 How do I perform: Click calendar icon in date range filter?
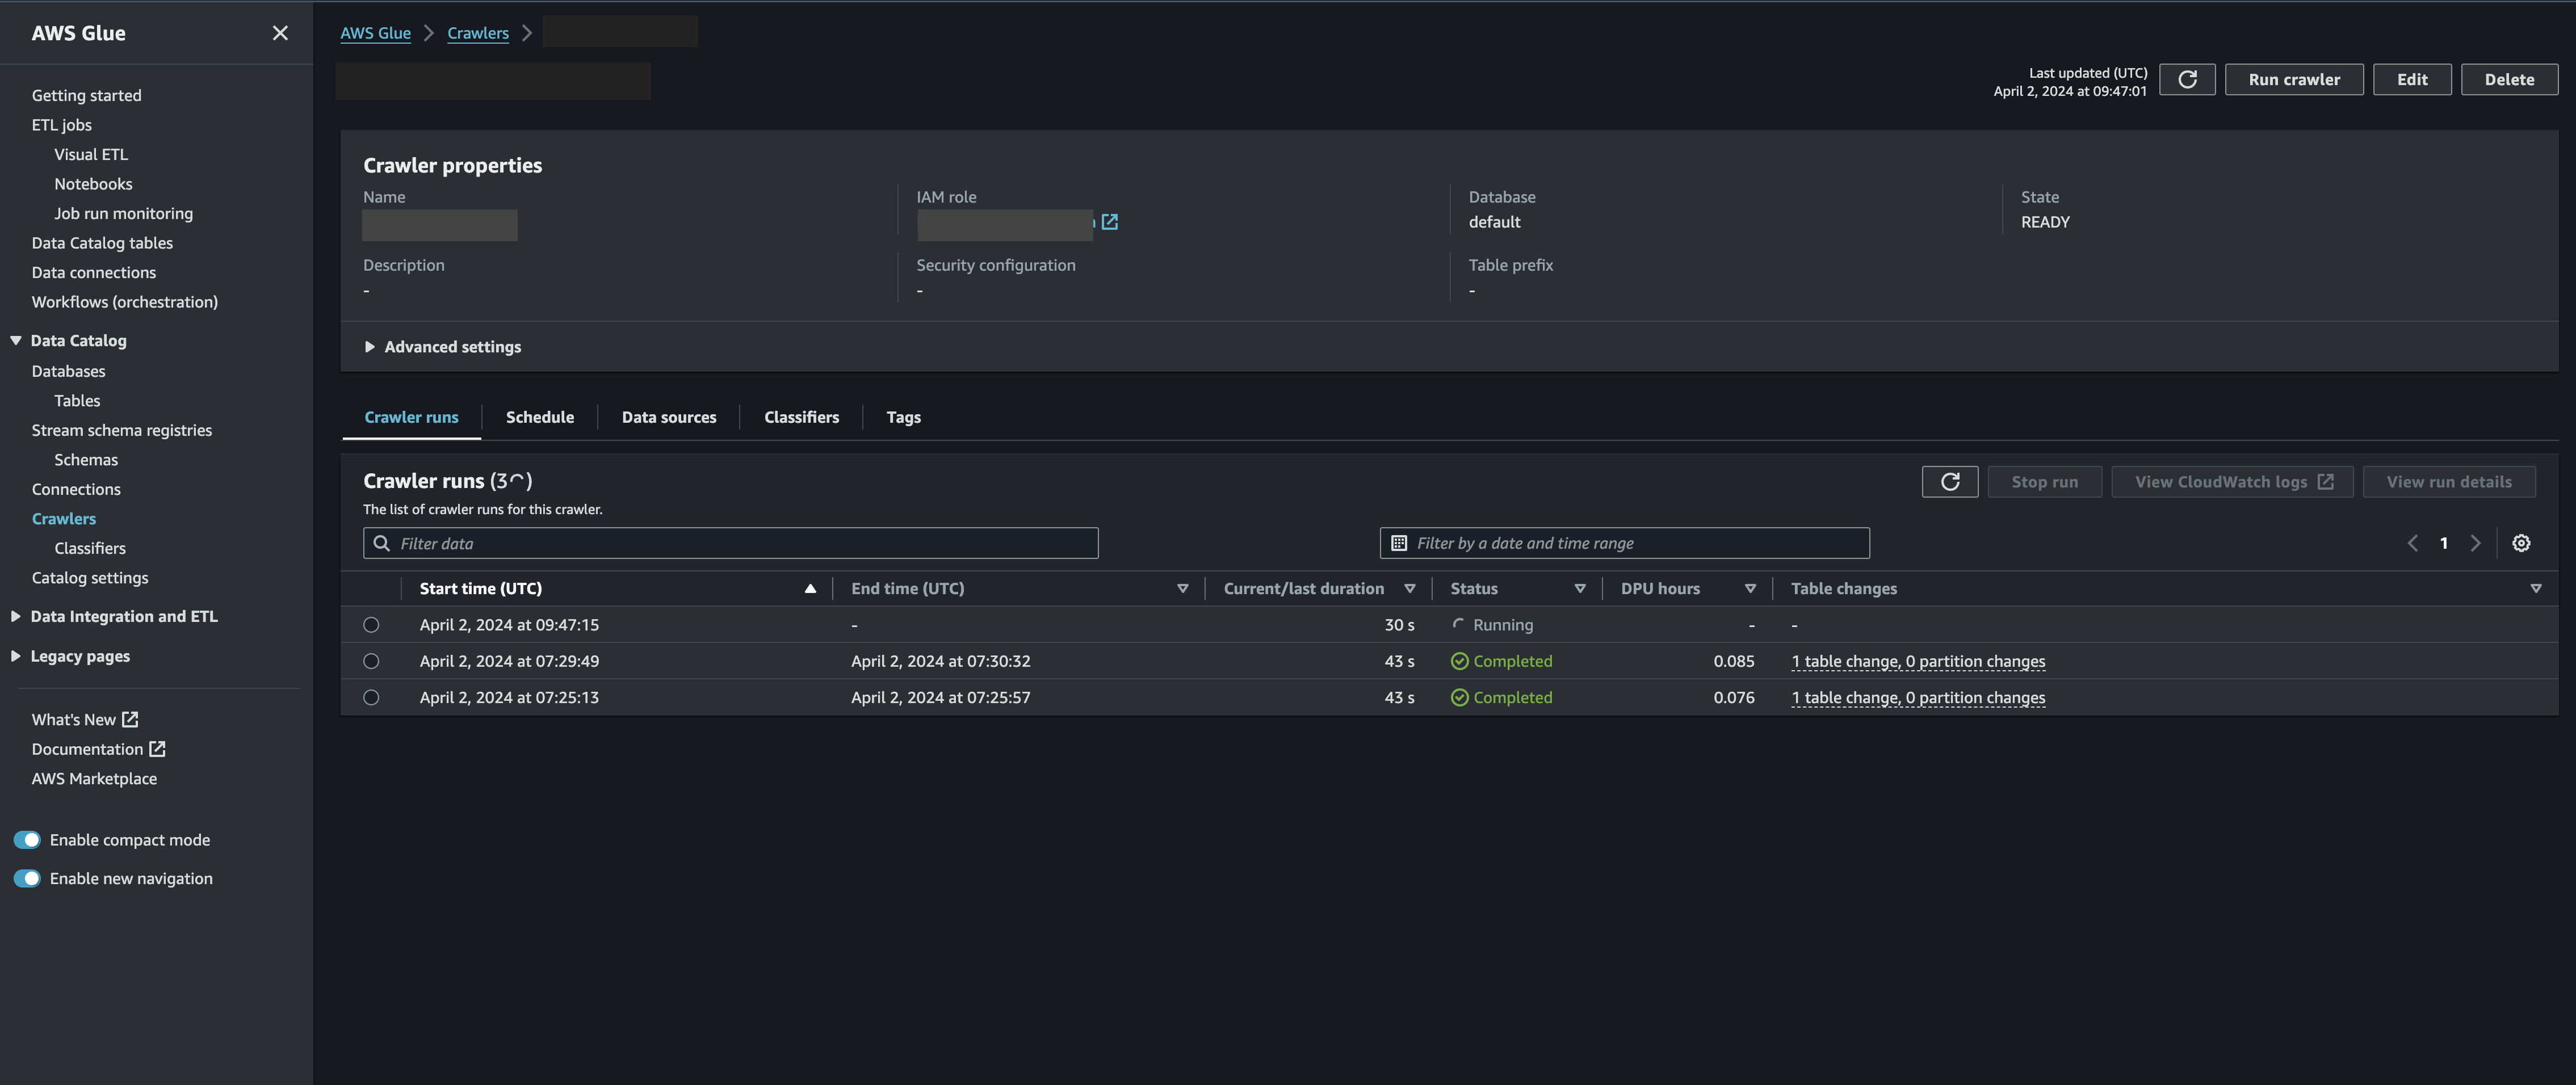[x=1399, y=543]
